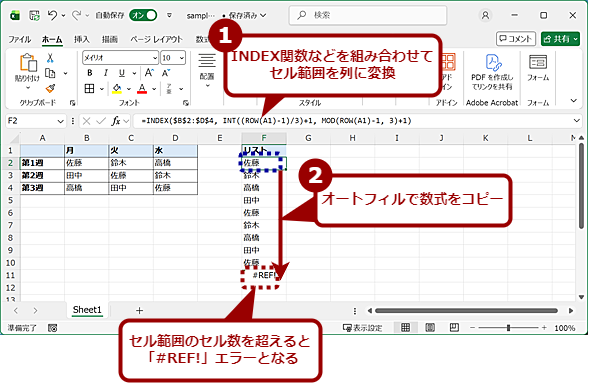Click the insert function fx icon
Screen dimensions: 589x383
[x=116, y=121]
